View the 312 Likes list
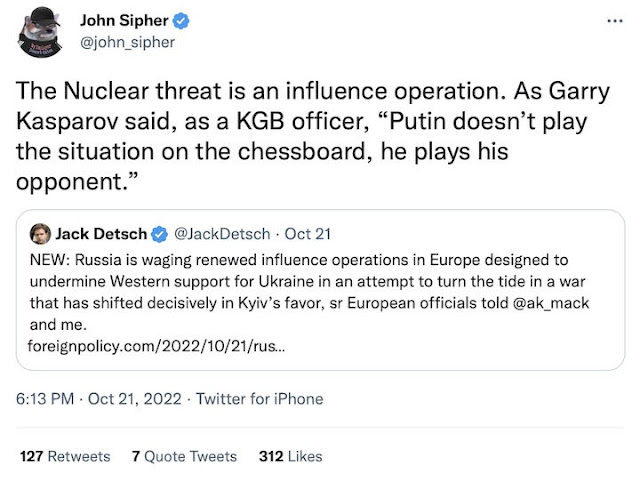Image resolution: width=640 pixels, height=482 pixels. (290, 456)
